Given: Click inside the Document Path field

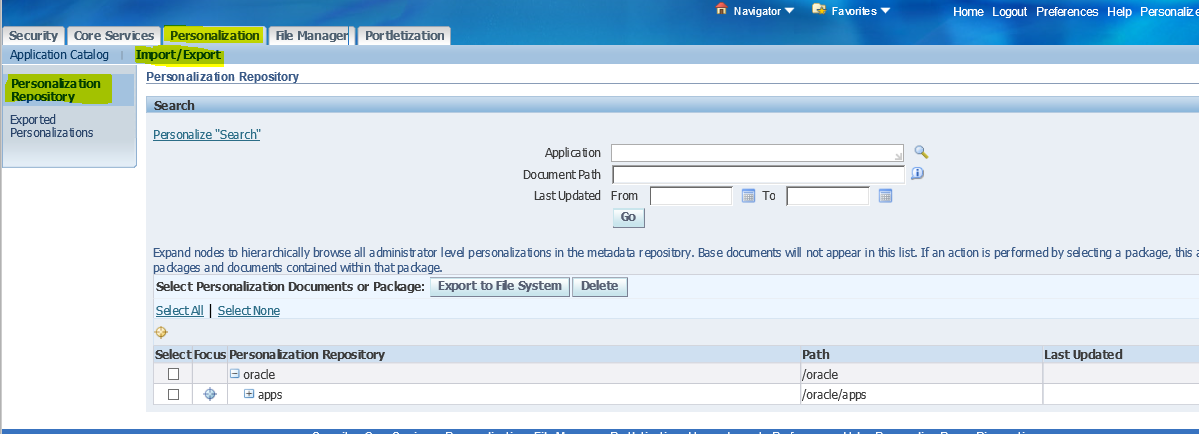Looking at the screenshot, I should (x=758, y=174).
